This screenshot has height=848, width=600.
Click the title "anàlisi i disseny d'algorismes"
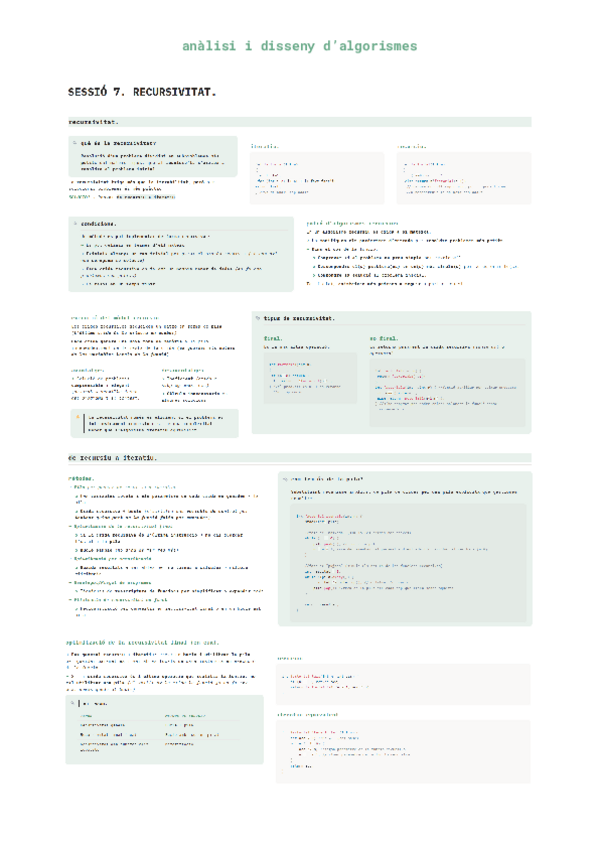point(300,46)
